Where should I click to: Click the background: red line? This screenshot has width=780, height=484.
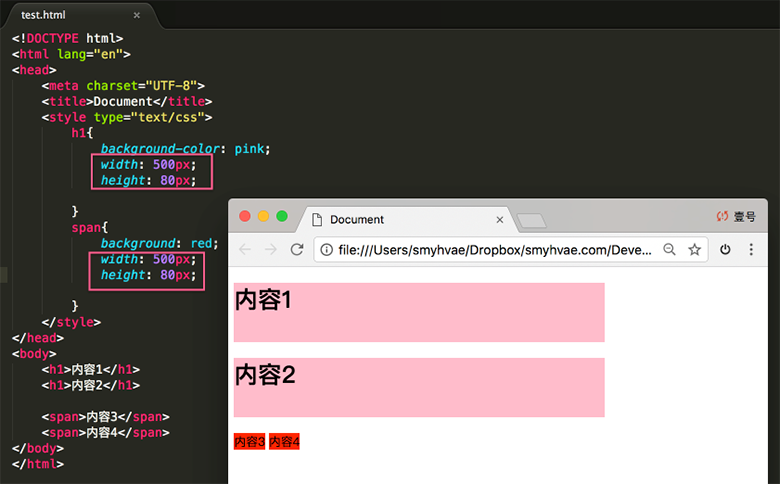point(160,243)
